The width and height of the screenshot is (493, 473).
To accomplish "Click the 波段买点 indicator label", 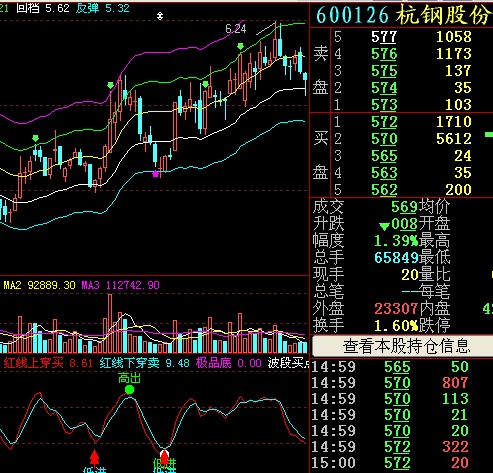I will pyautogui.click(x=288, y=363).
